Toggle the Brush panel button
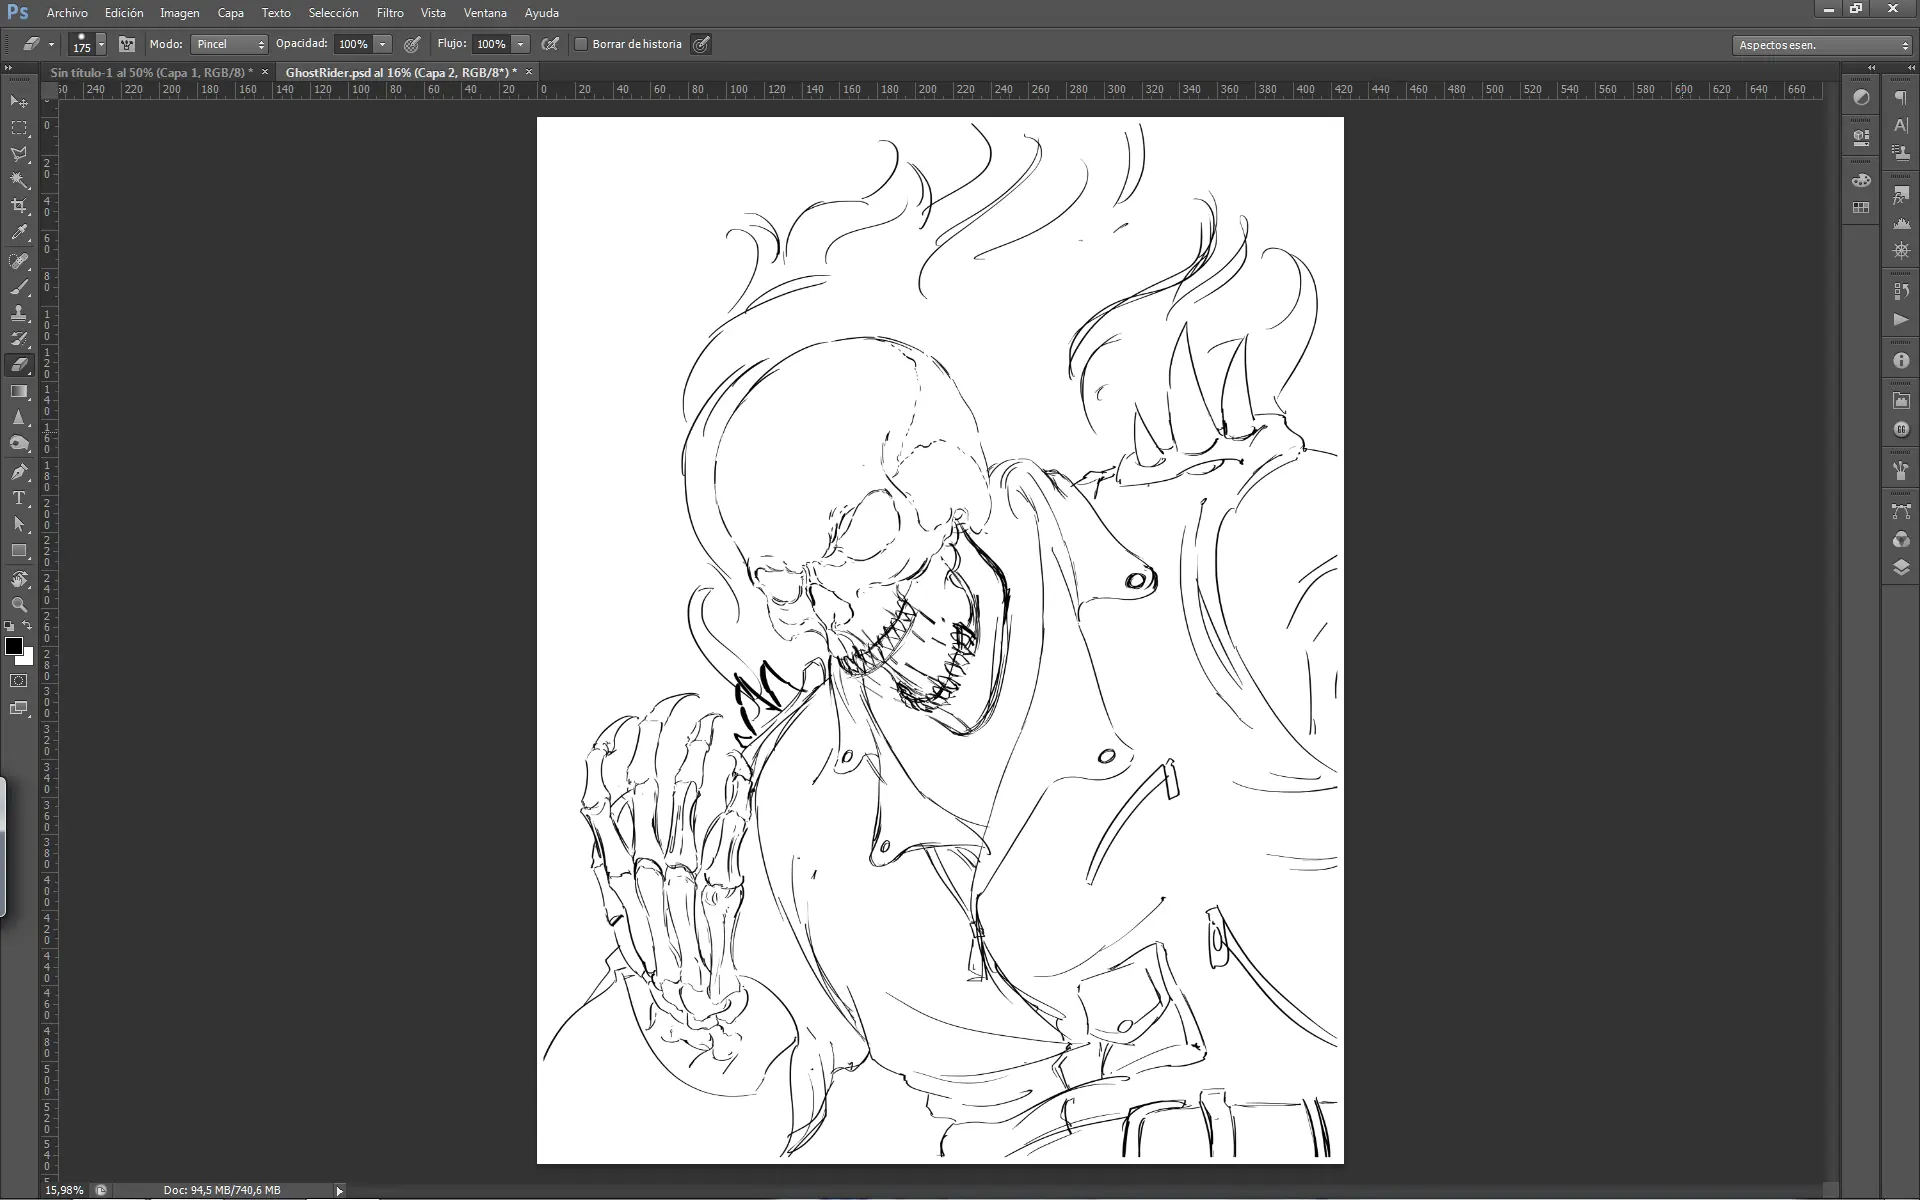The height and width of the screenshot is (1200, 1920). pos(127,44)
